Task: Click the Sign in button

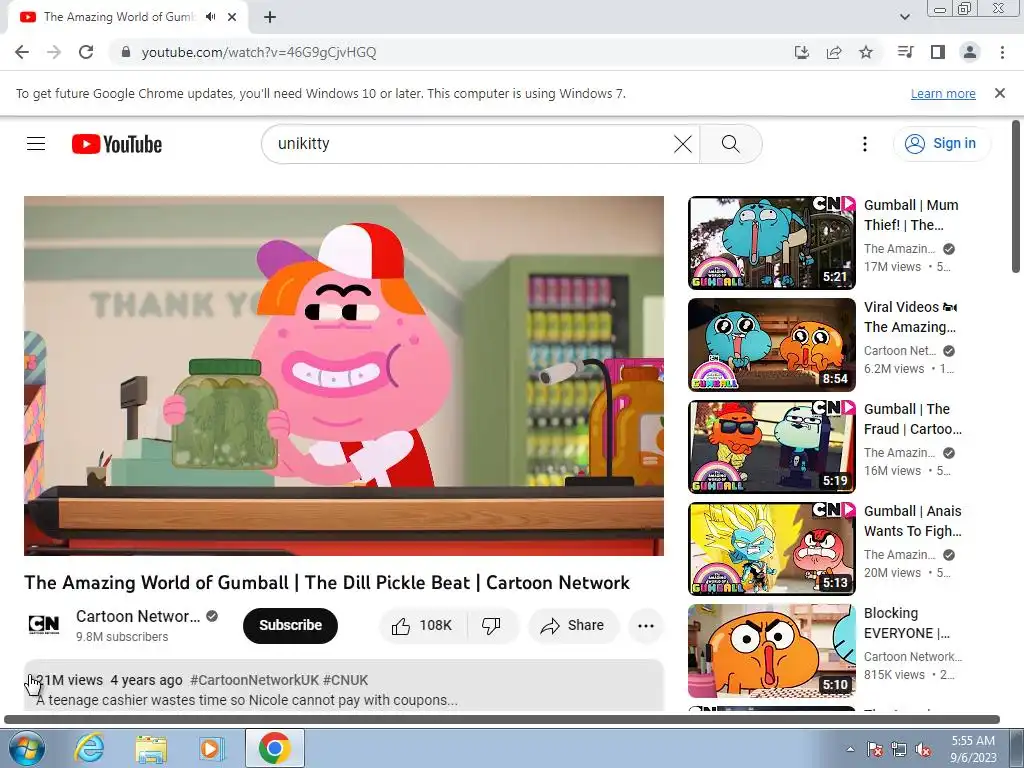Action: coord(941,144)
